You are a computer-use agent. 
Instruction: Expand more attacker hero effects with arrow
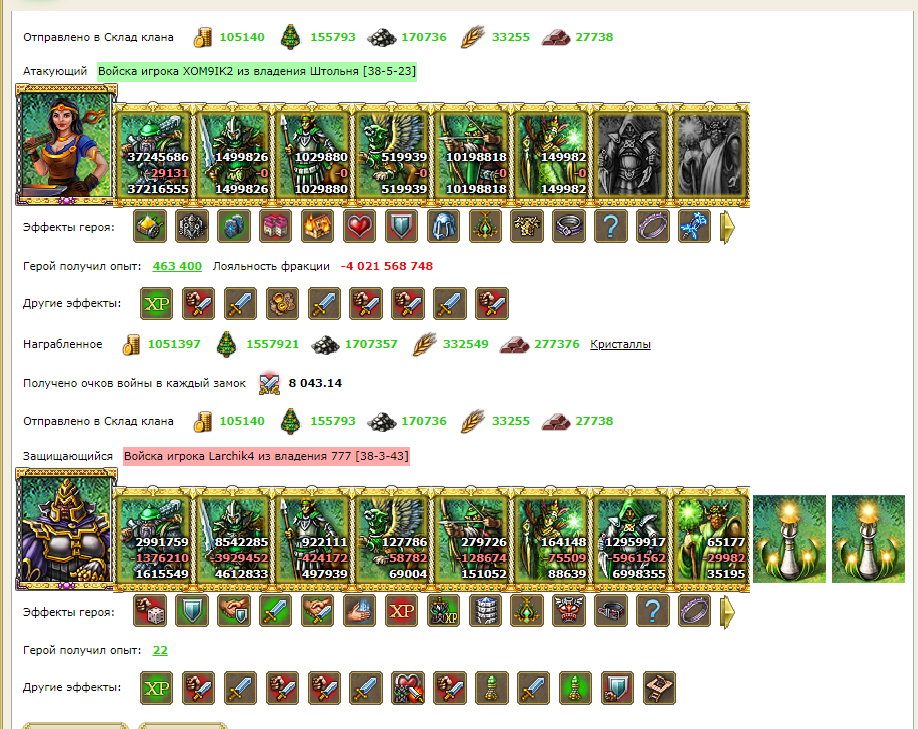pos(727,227)
